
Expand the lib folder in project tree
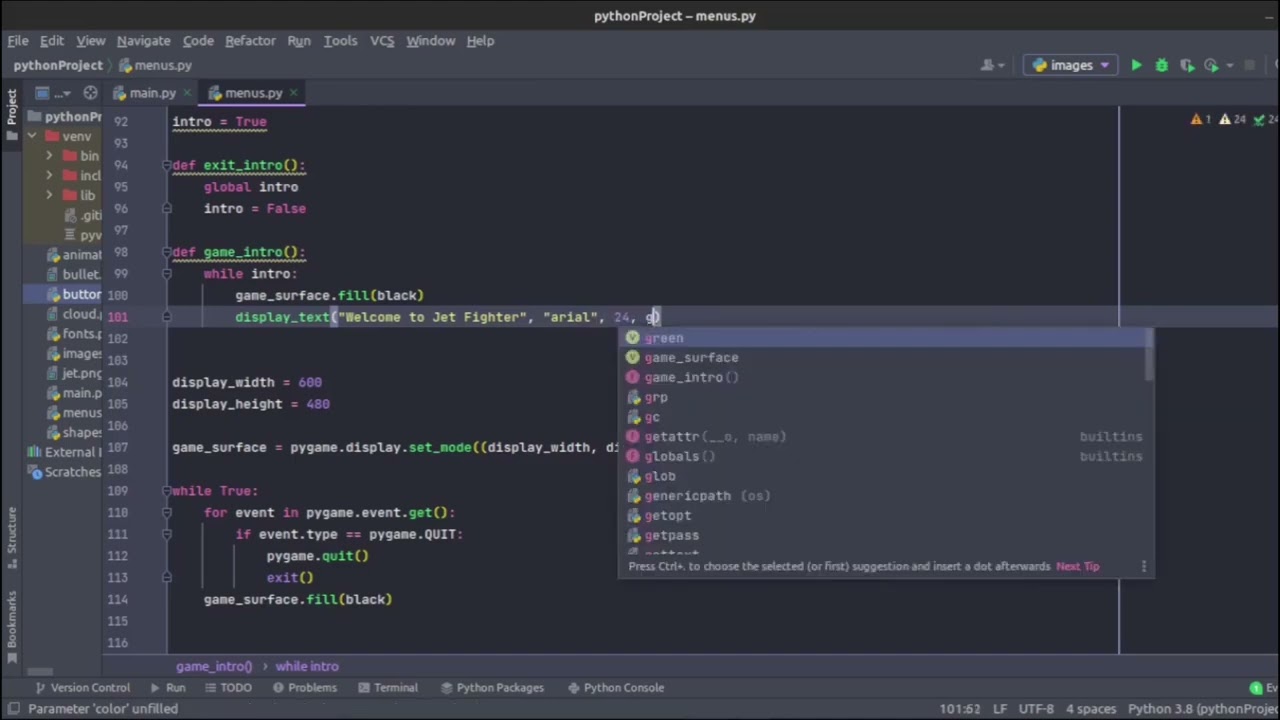click(48, 195)
